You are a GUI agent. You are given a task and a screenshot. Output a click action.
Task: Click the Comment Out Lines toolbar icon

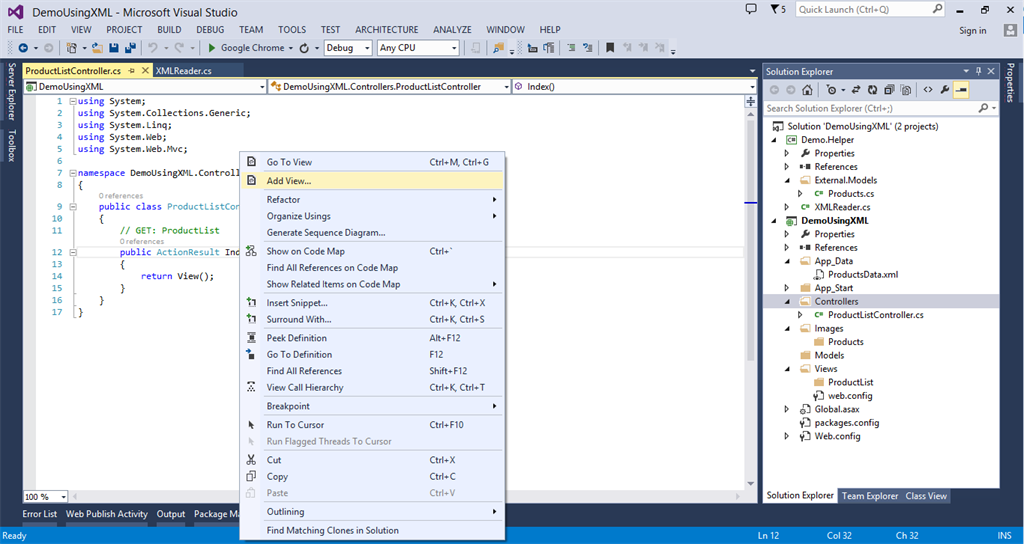click(571, 48)
